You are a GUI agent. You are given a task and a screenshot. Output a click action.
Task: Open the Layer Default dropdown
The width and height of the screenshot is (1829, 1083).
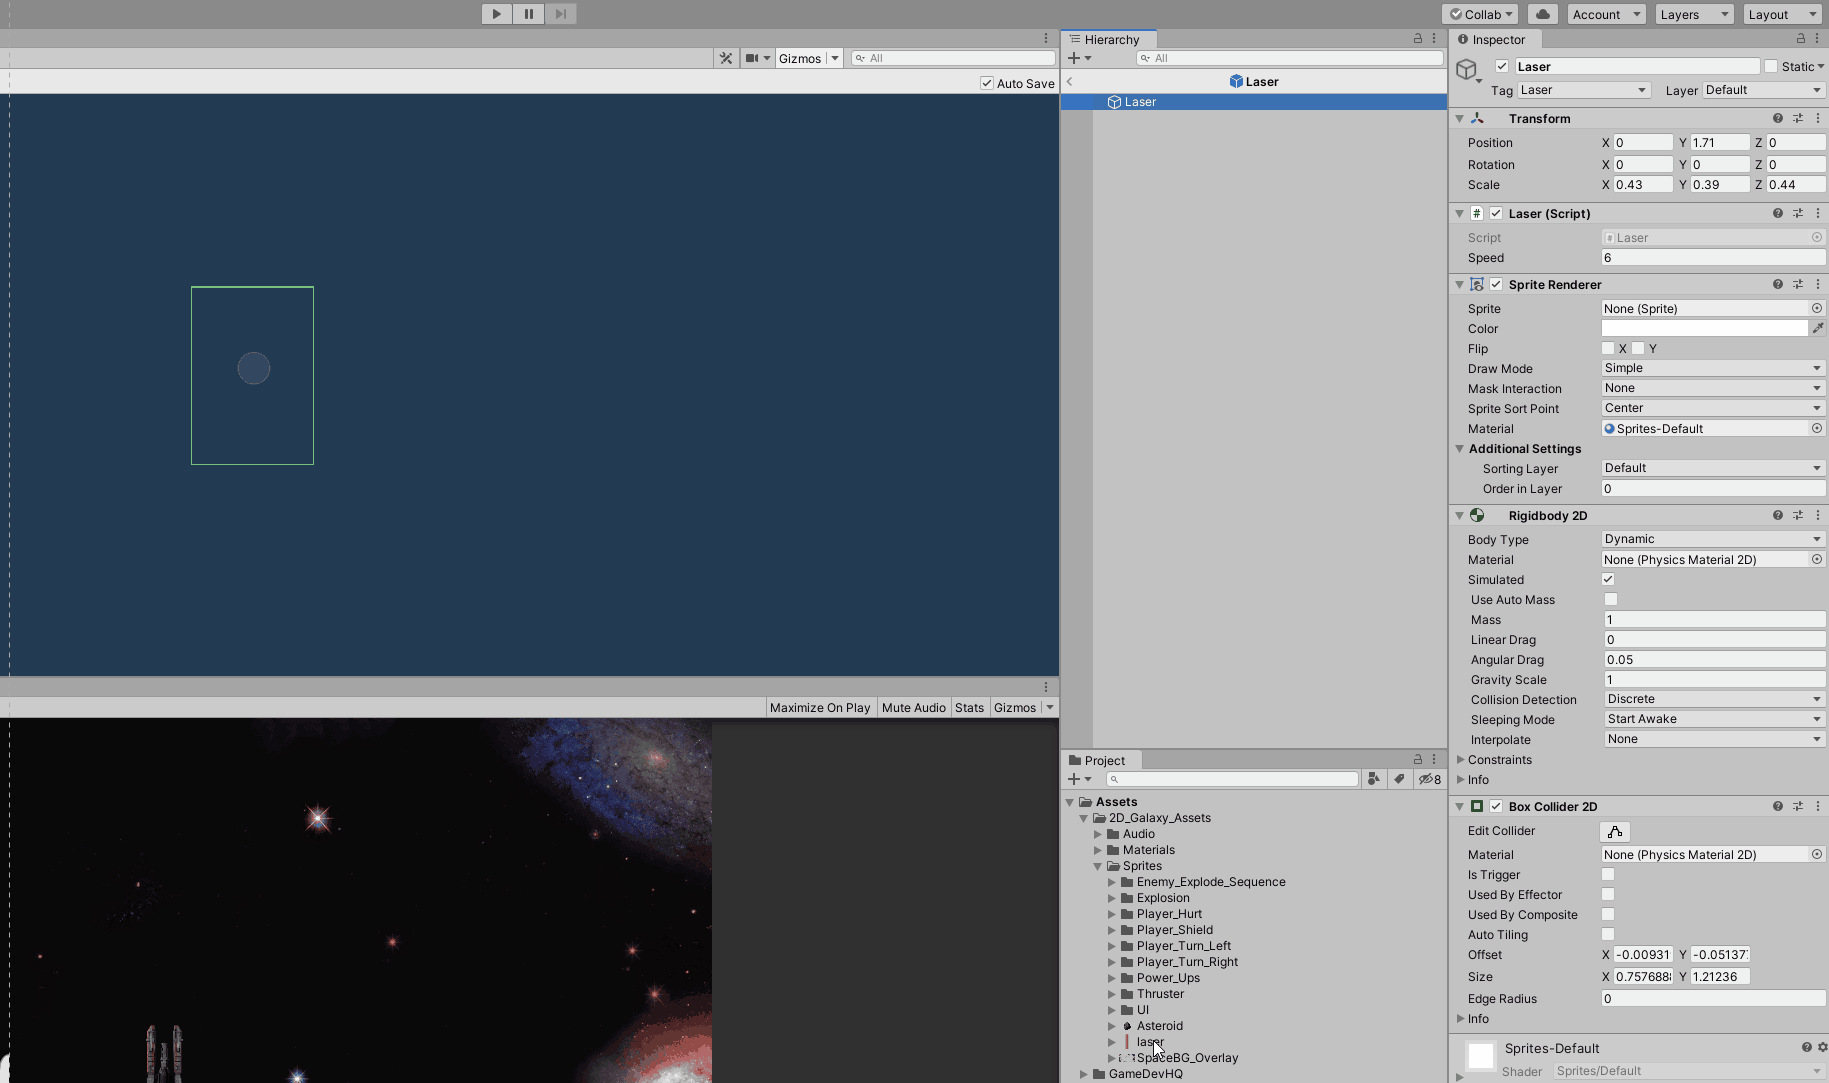pos(1763,90)
